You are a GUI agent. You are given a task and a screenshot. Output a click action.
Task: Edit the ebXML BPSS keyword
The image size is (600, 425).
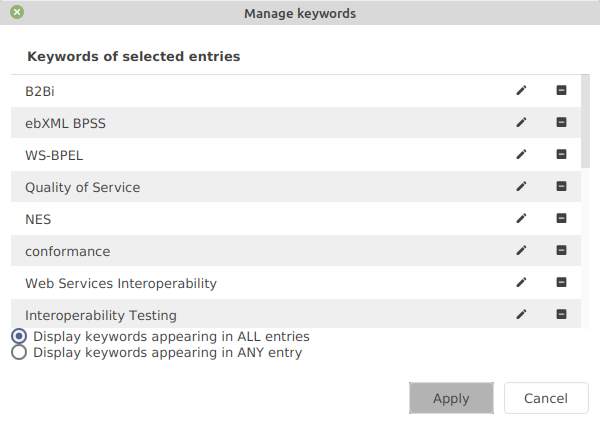(521, 123)
